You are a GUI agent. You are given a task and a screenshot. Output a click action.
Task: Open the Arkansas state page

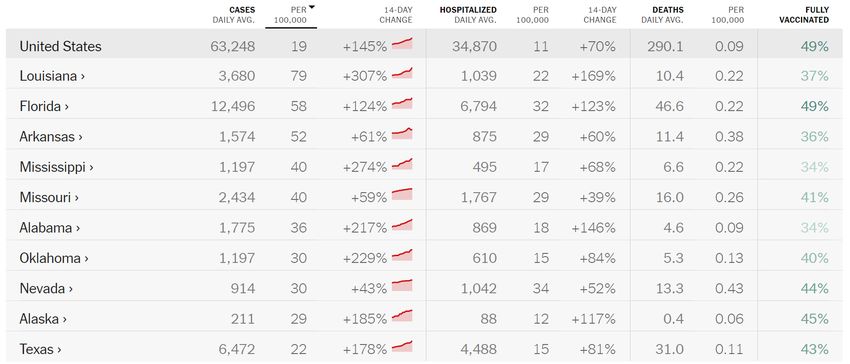(51, 137)
